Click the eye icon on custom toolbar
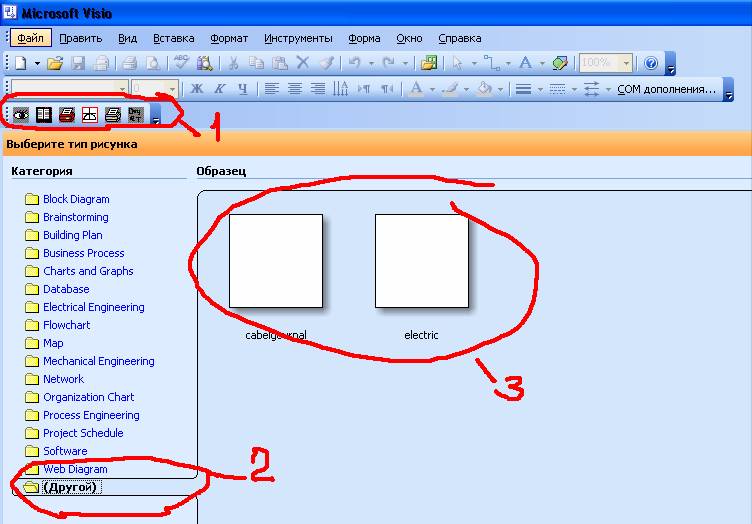The height and width of the screenshot is (524, 752). [x=21, y=115]
